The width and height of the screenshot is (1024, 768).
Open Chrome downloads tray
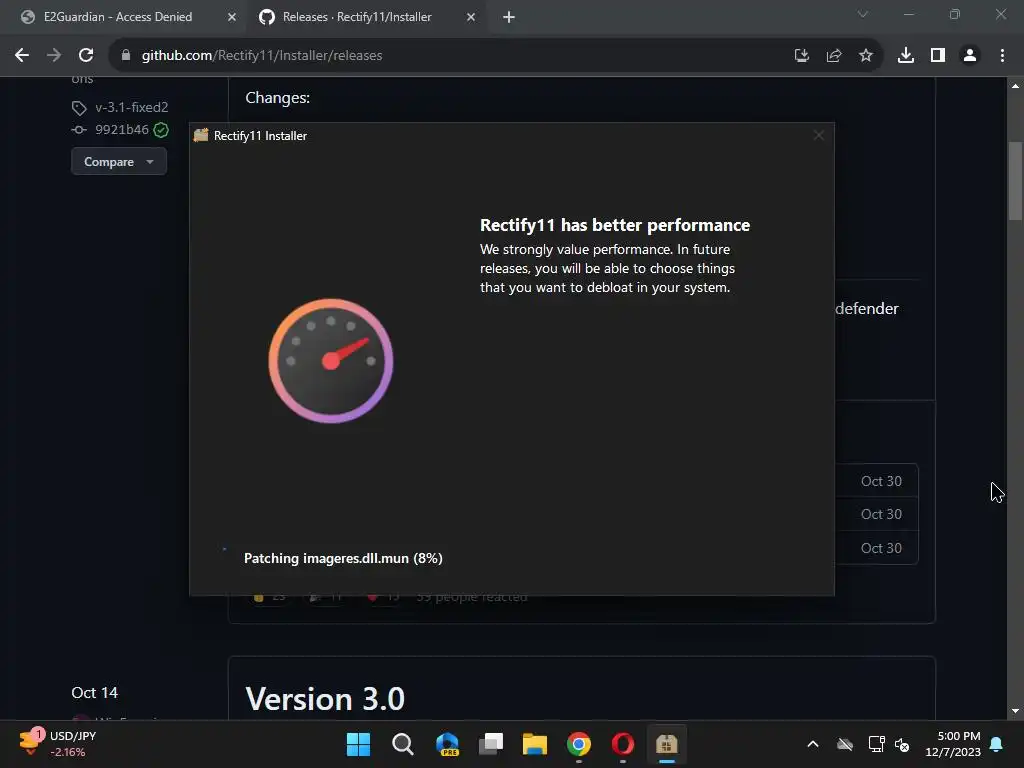tap(906, 56)
